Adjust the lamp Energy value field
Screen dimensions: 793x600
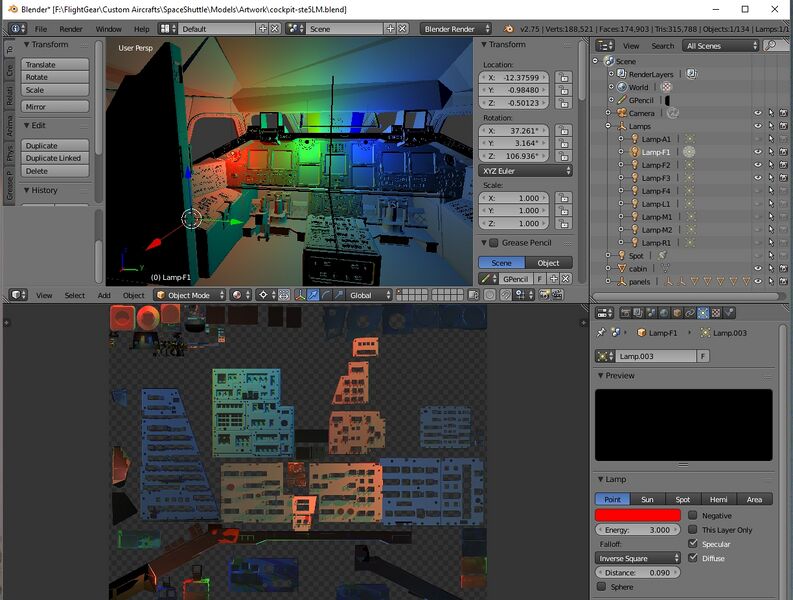point(638,530)
